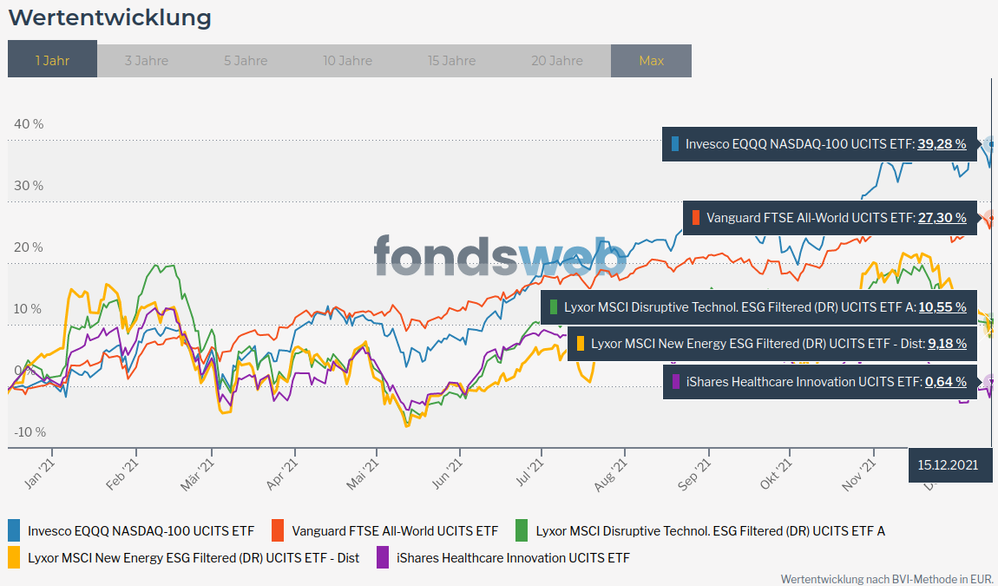Open the 10 Jahre time range
998x586 pixels.
(347, 60)
